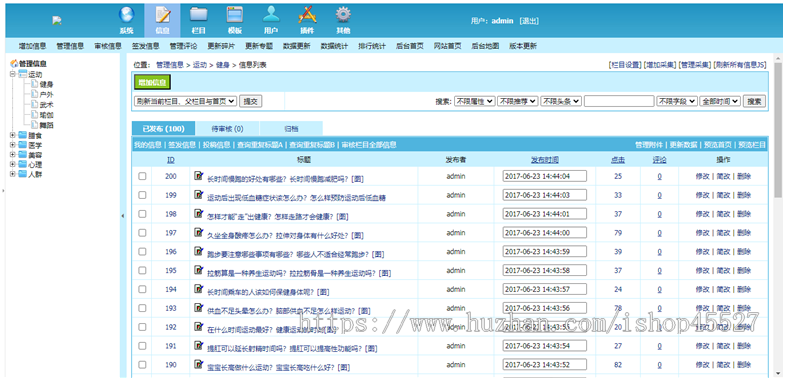Switch to the 已发布 (100) tab

click(x=163, y=129)
